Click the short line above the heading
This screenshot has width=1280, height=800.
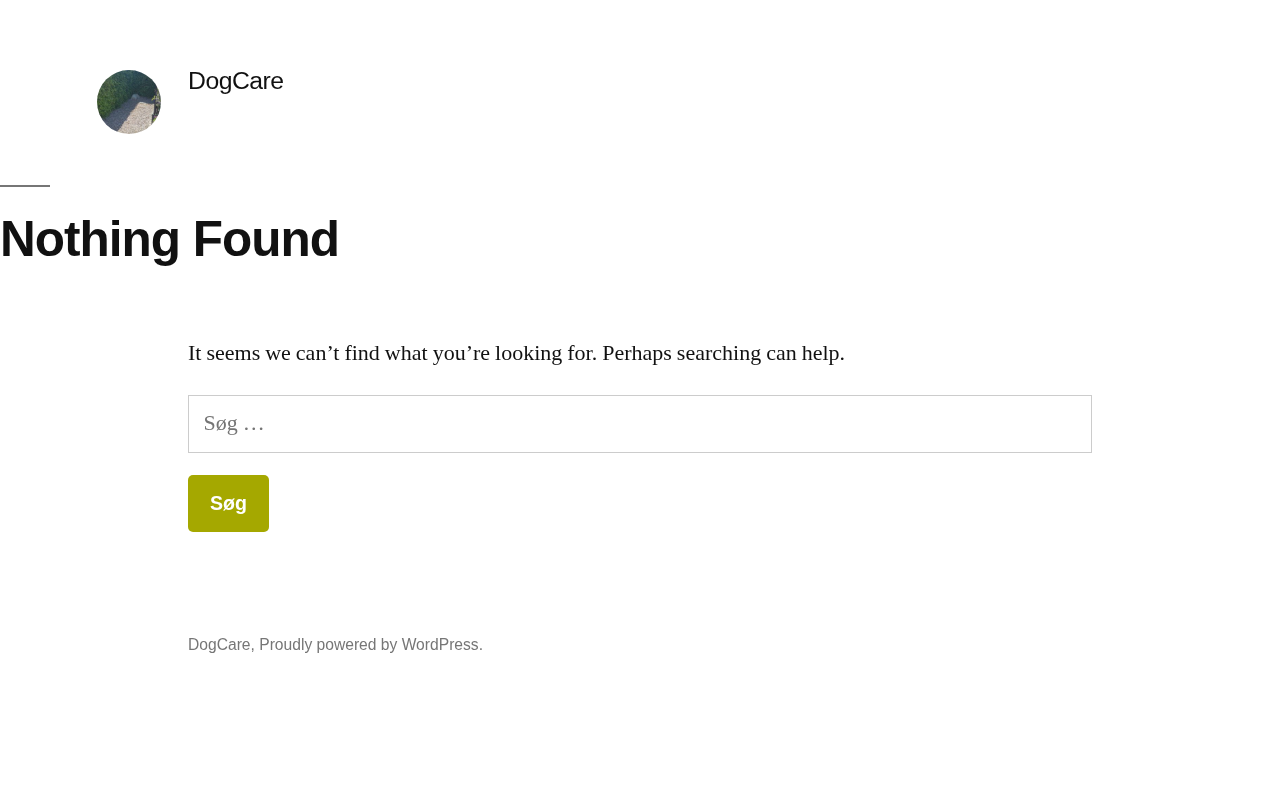25,186
